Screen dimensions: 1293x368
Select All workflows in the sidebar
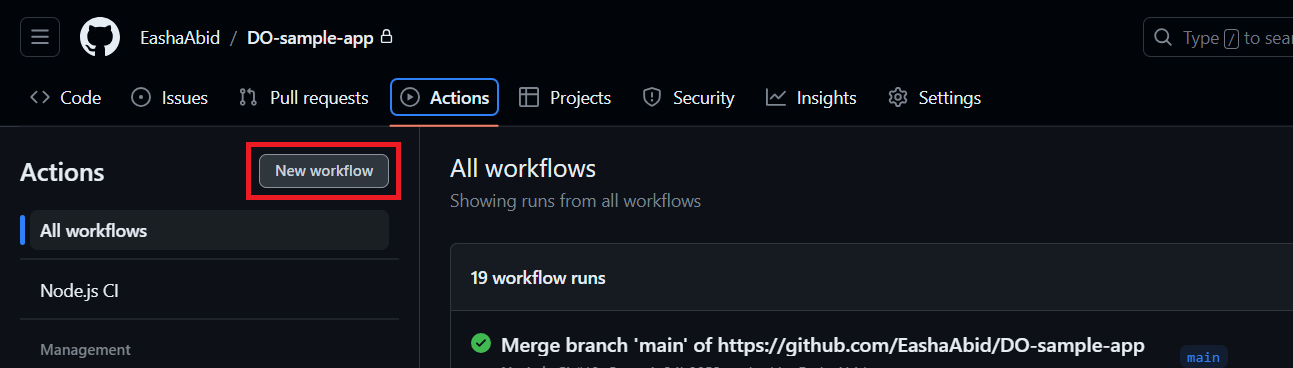(209, 230)
